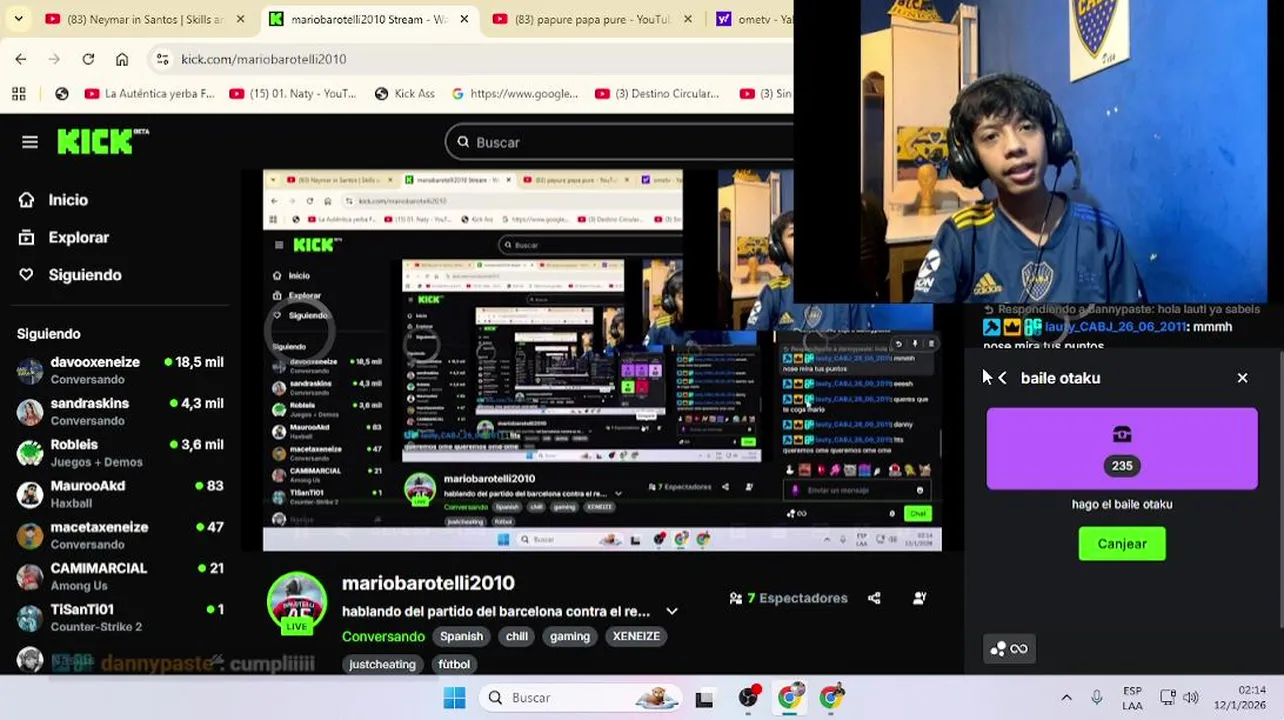Open the Google bookmark
Viewport: 1284px width, 720px height.
click(515, 93)
